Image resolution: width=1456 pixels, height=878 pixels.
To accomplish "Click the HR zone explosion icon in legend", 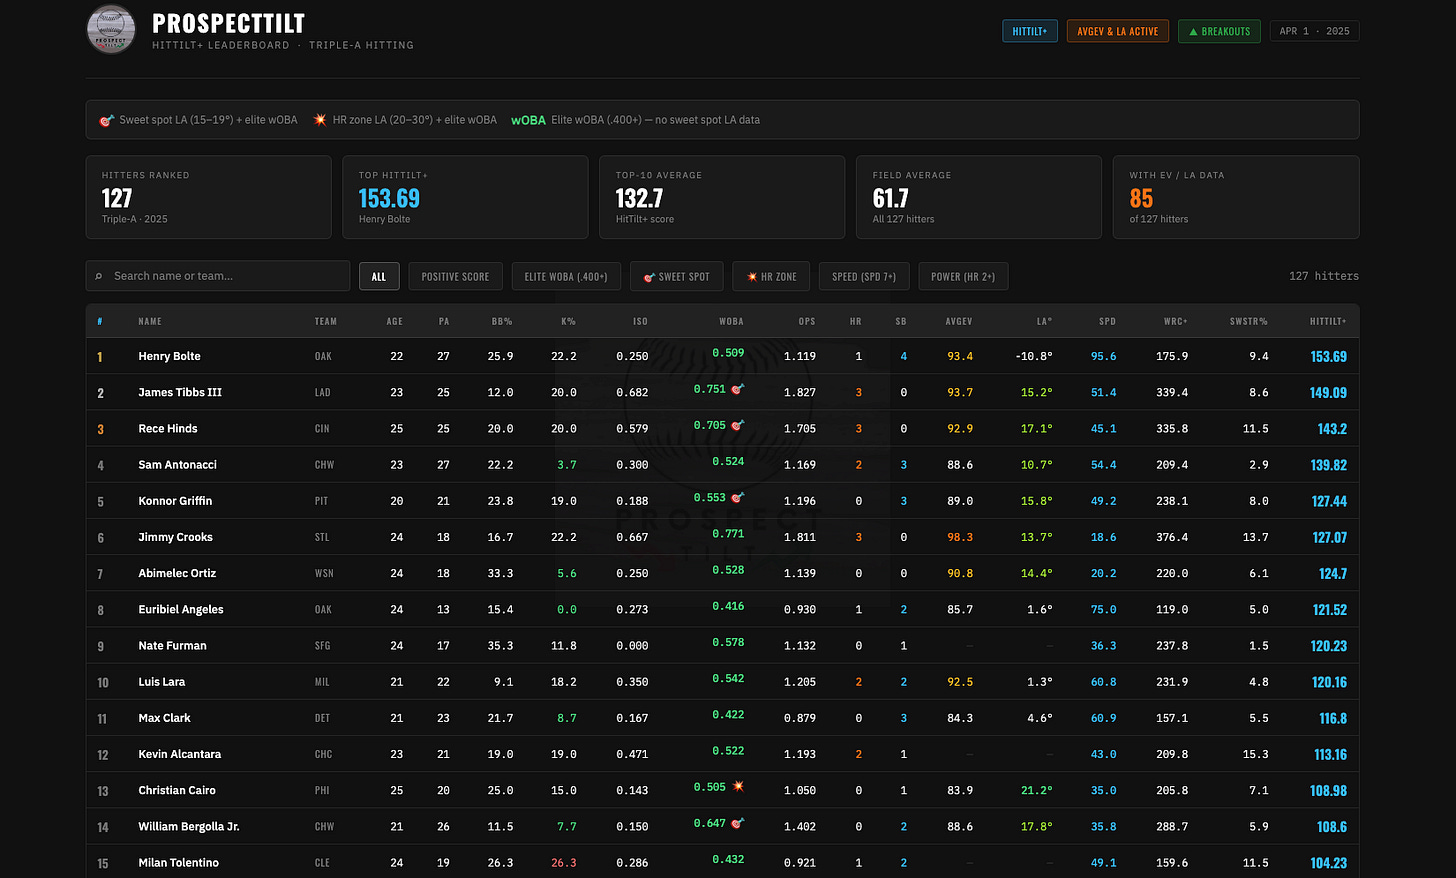I will (x=320, y=120).
